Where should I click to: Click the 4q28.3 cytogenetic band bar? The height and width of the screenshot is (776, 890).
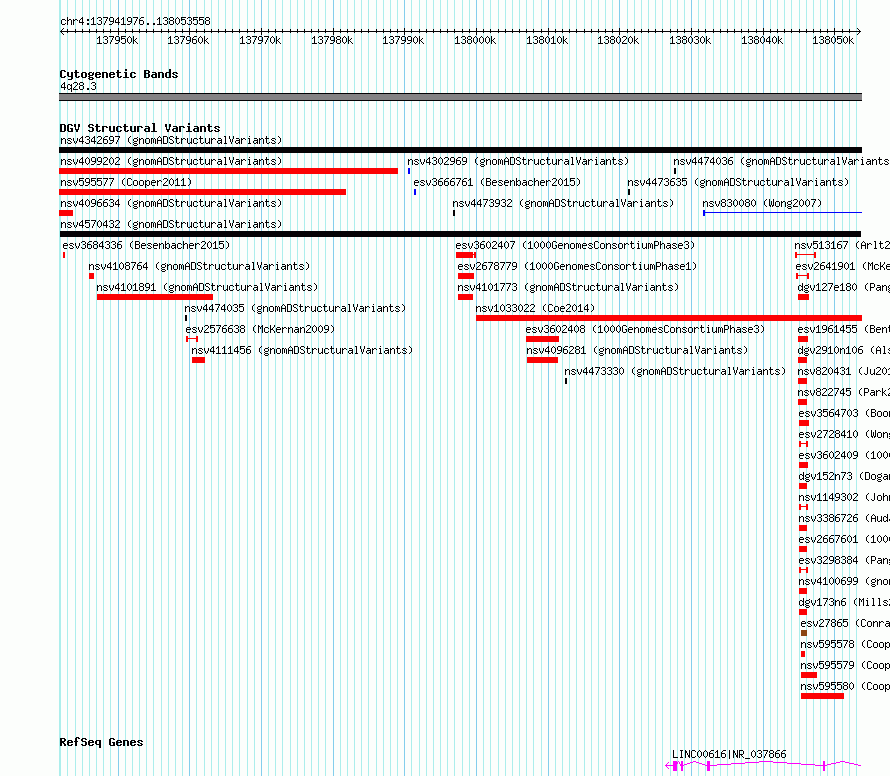coord(460,97)
